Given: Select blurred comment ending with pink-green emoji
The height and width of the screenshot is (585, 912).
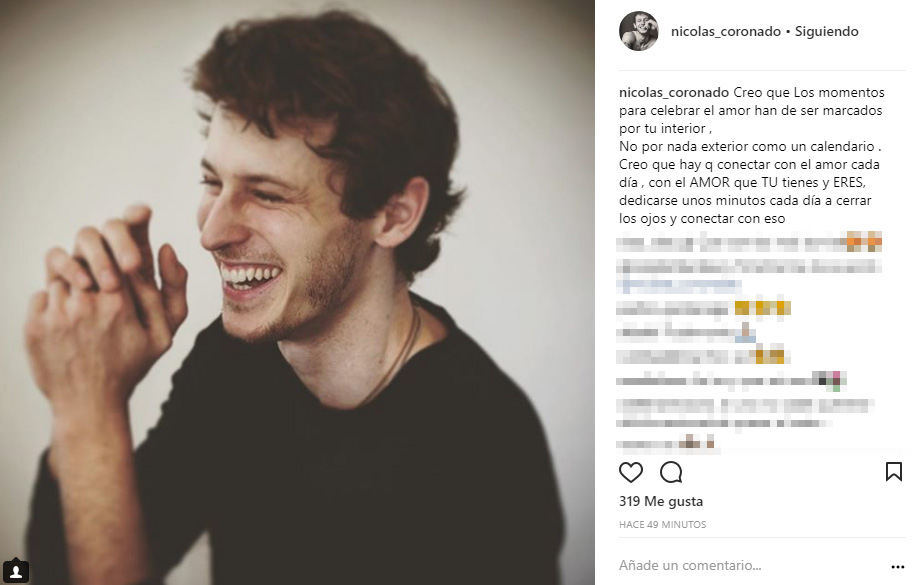Looking at the screenshot, I should [x=731, y=381].
